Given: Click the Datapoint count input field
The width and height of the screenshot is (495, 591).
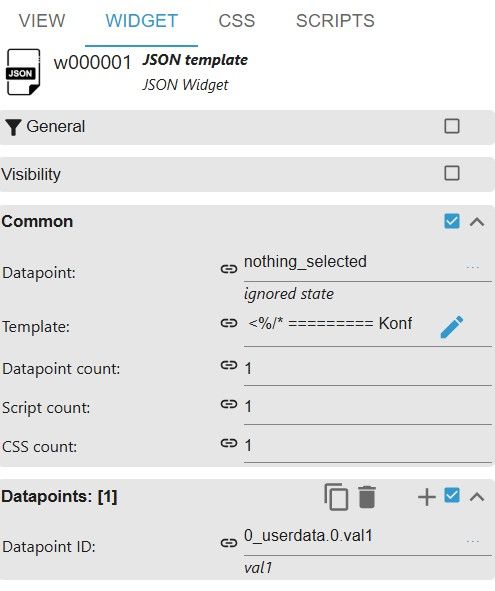Looking at the screenshot, I should (368, 368).
